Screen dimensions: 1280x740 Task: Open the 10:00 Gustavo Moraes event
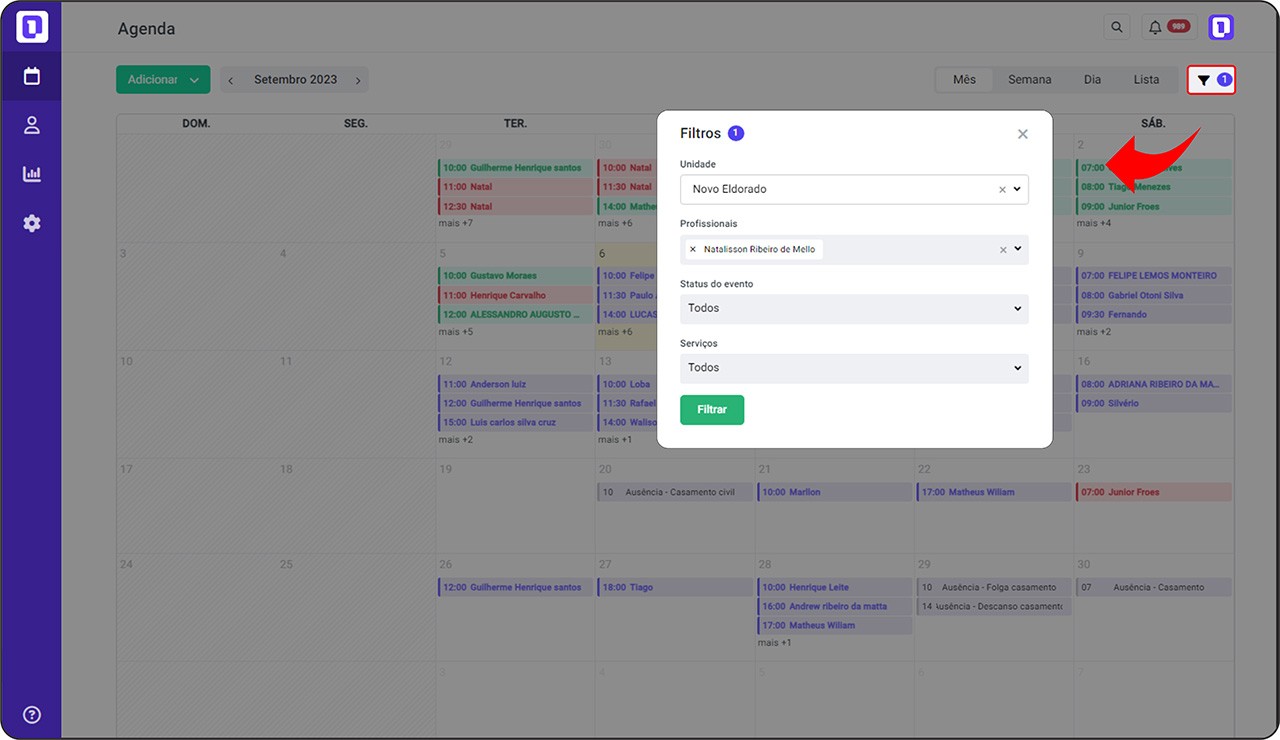pyautogui.click(x=516, y=276)
